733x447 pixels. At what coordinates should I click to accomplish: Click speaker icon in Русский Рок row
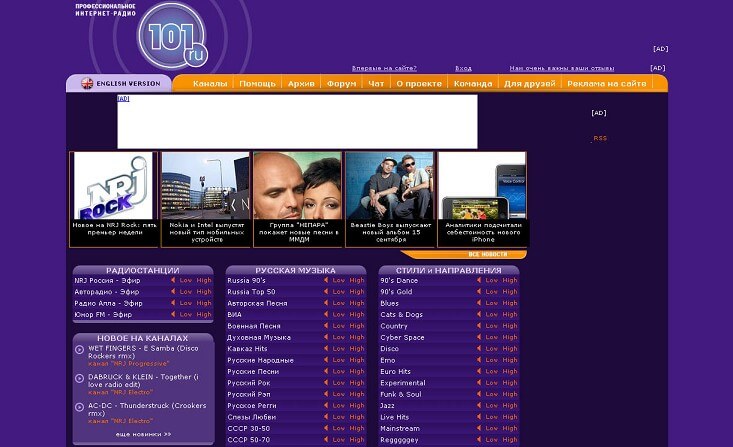(x=326, y=382)
